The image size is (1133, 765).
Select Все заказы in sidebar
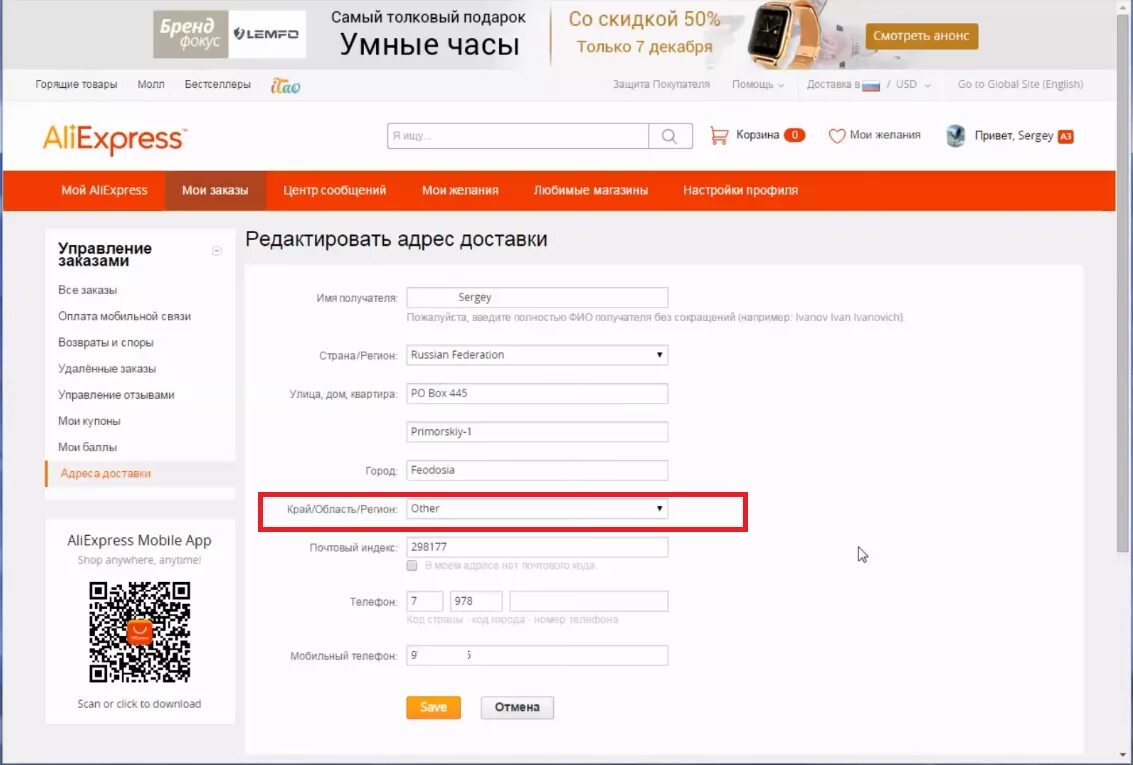pos(87,290)
